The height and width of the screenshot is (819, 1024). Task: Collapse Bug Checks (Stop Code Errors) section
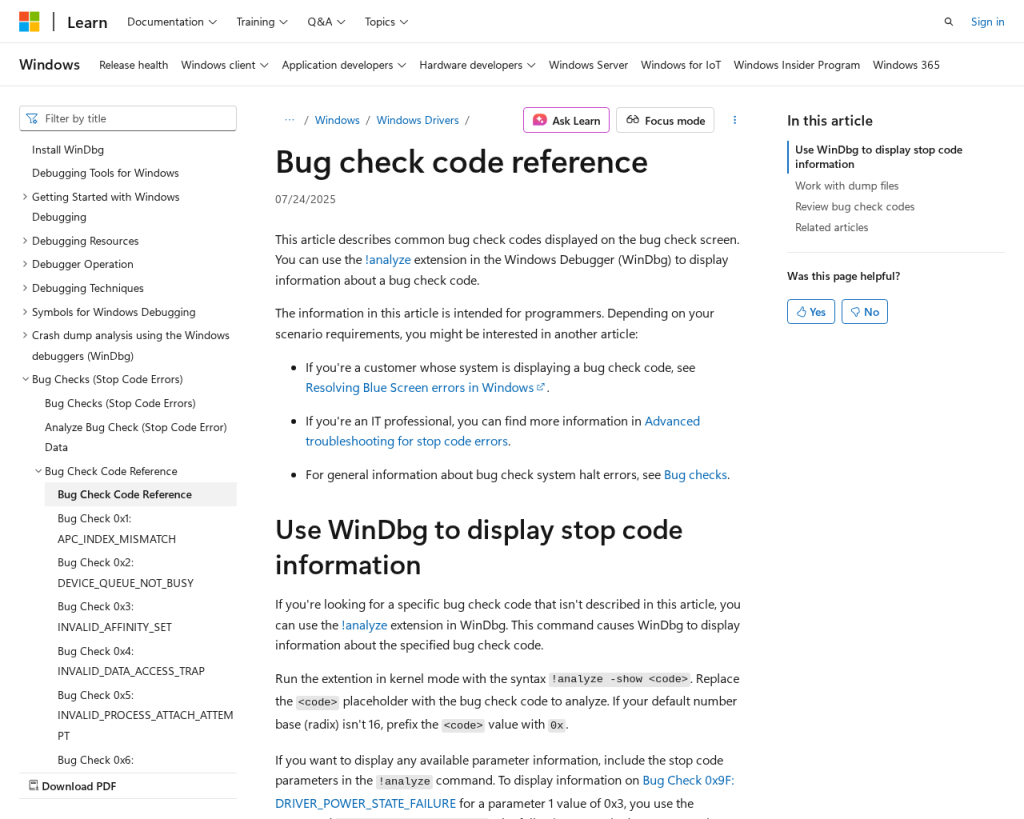click(25, 379)
